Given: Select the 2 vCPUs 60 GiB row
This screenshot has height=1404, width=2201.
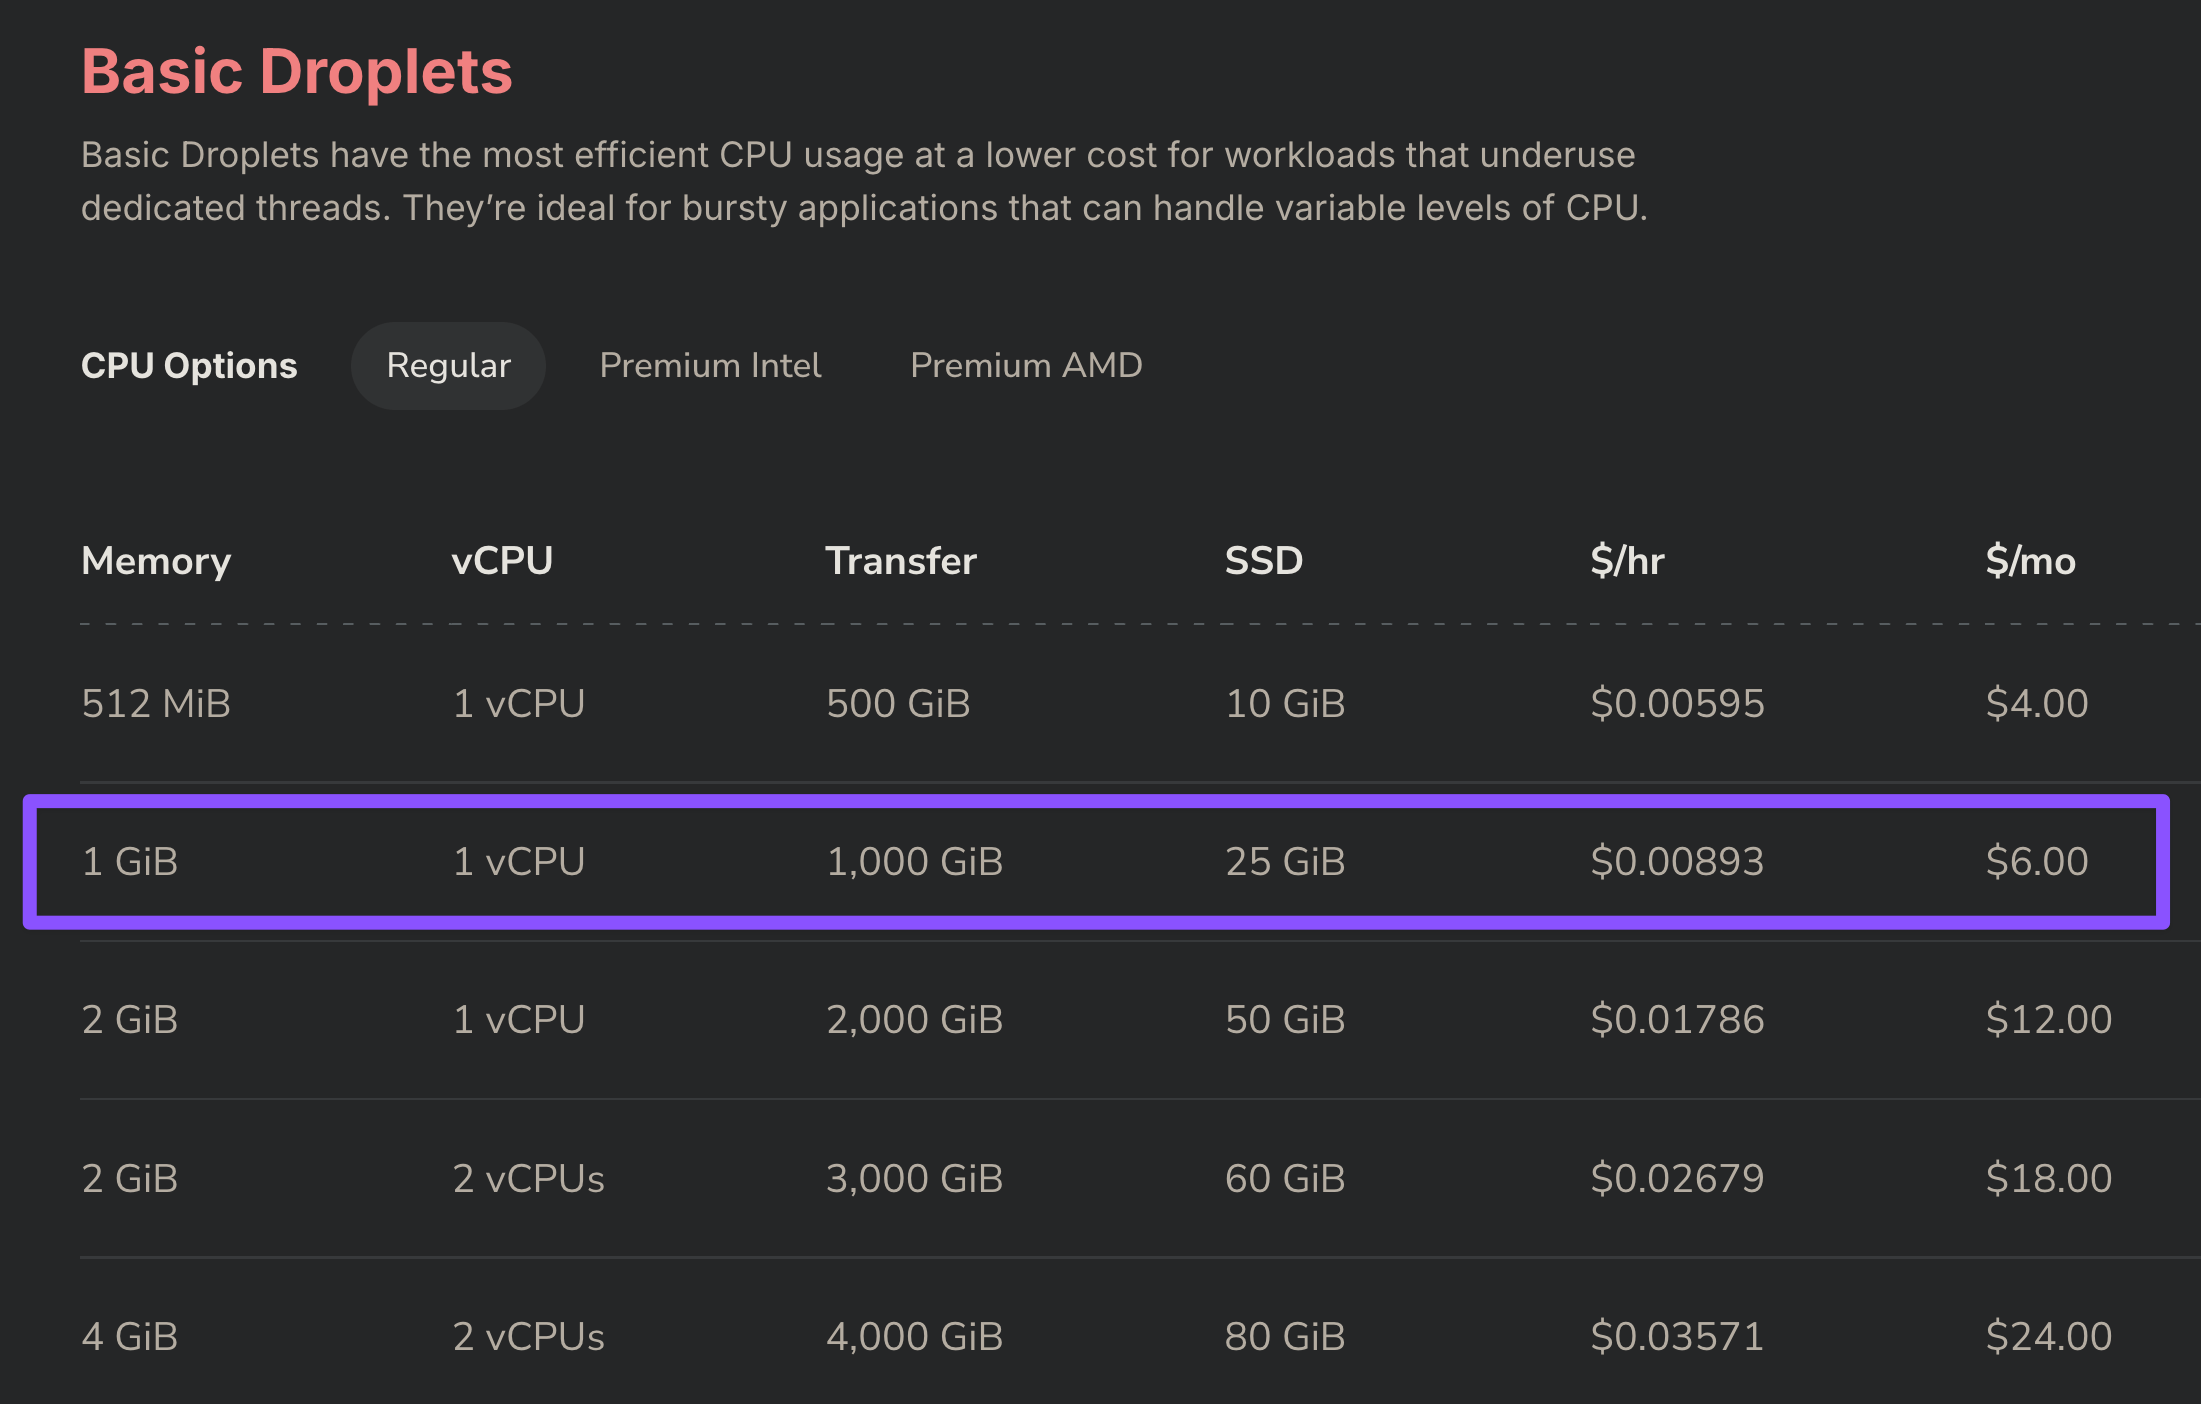Looking at the screenshot, I should click(x=1140, y=1178).
